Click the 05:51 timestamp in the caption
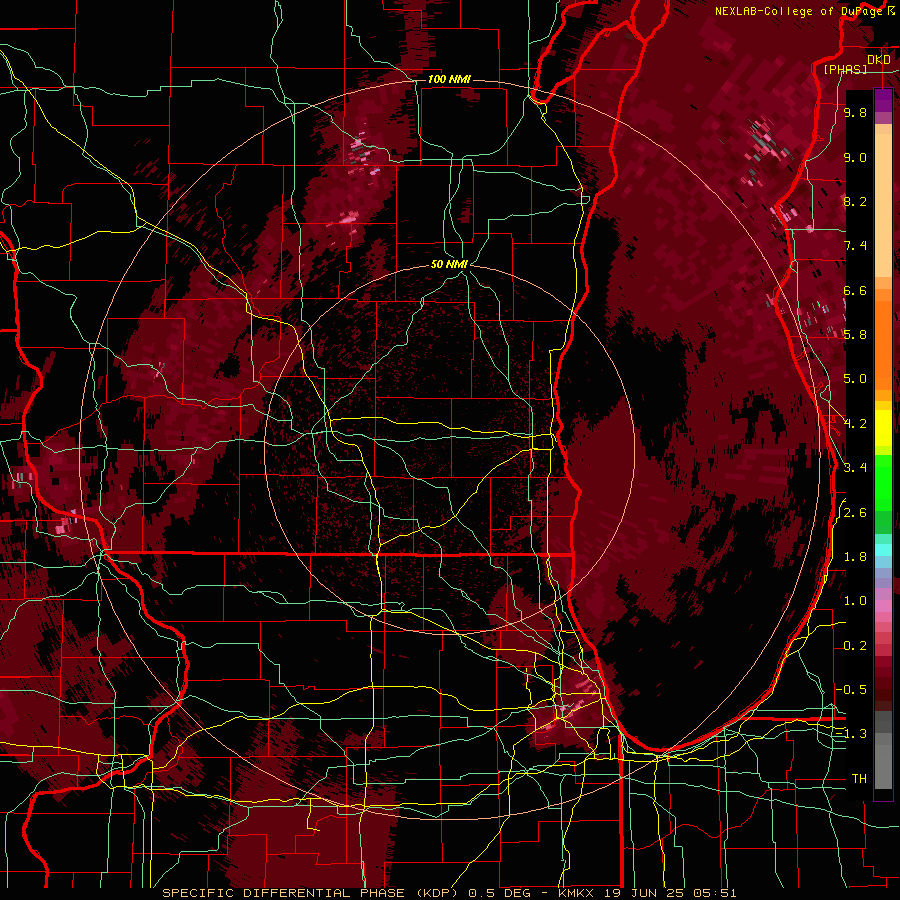 click(x=715, y=893)
